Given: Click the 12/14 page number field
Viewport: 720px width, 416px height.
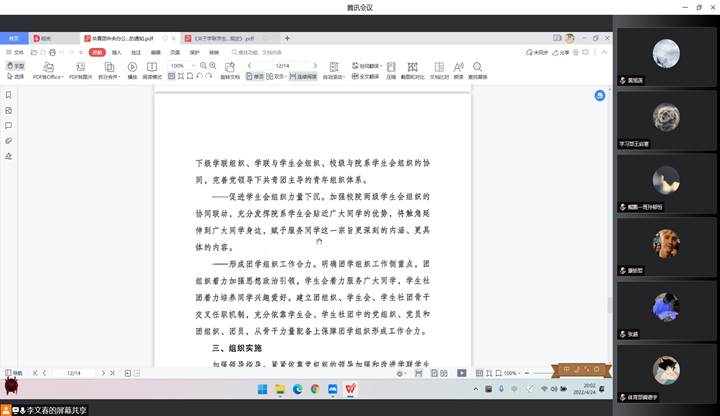Looking at the screenshot, I should point(283,66).
